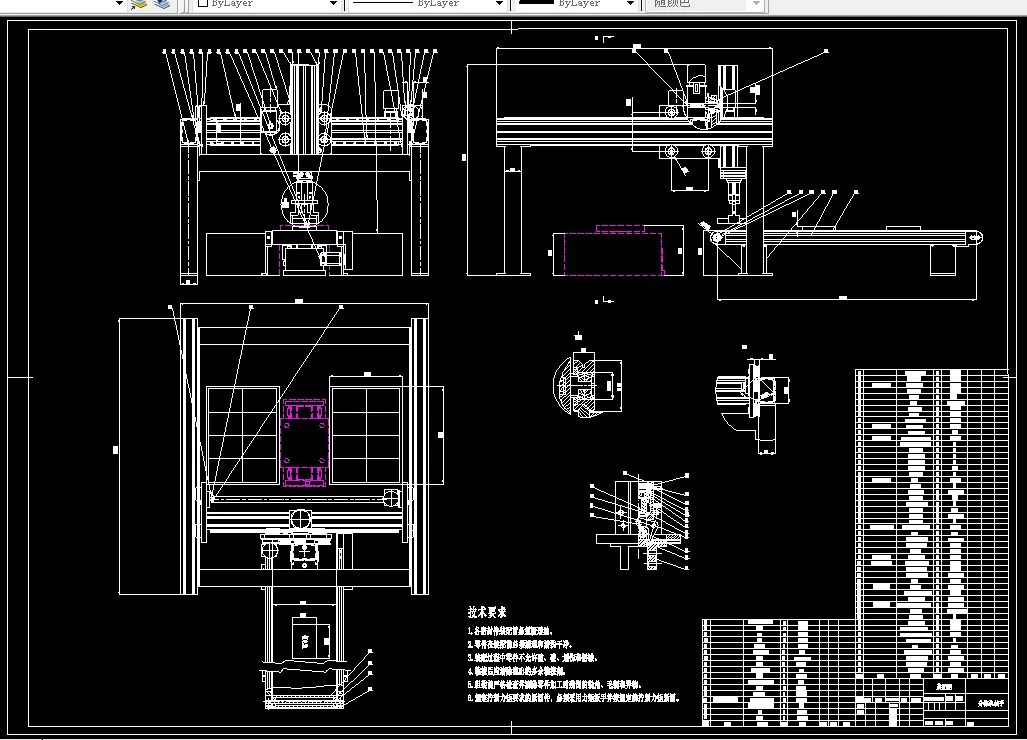Viewport: 1027px width, 740px height.
Task: Click Make Object's Layer Current icon
Action: point(139,4)
